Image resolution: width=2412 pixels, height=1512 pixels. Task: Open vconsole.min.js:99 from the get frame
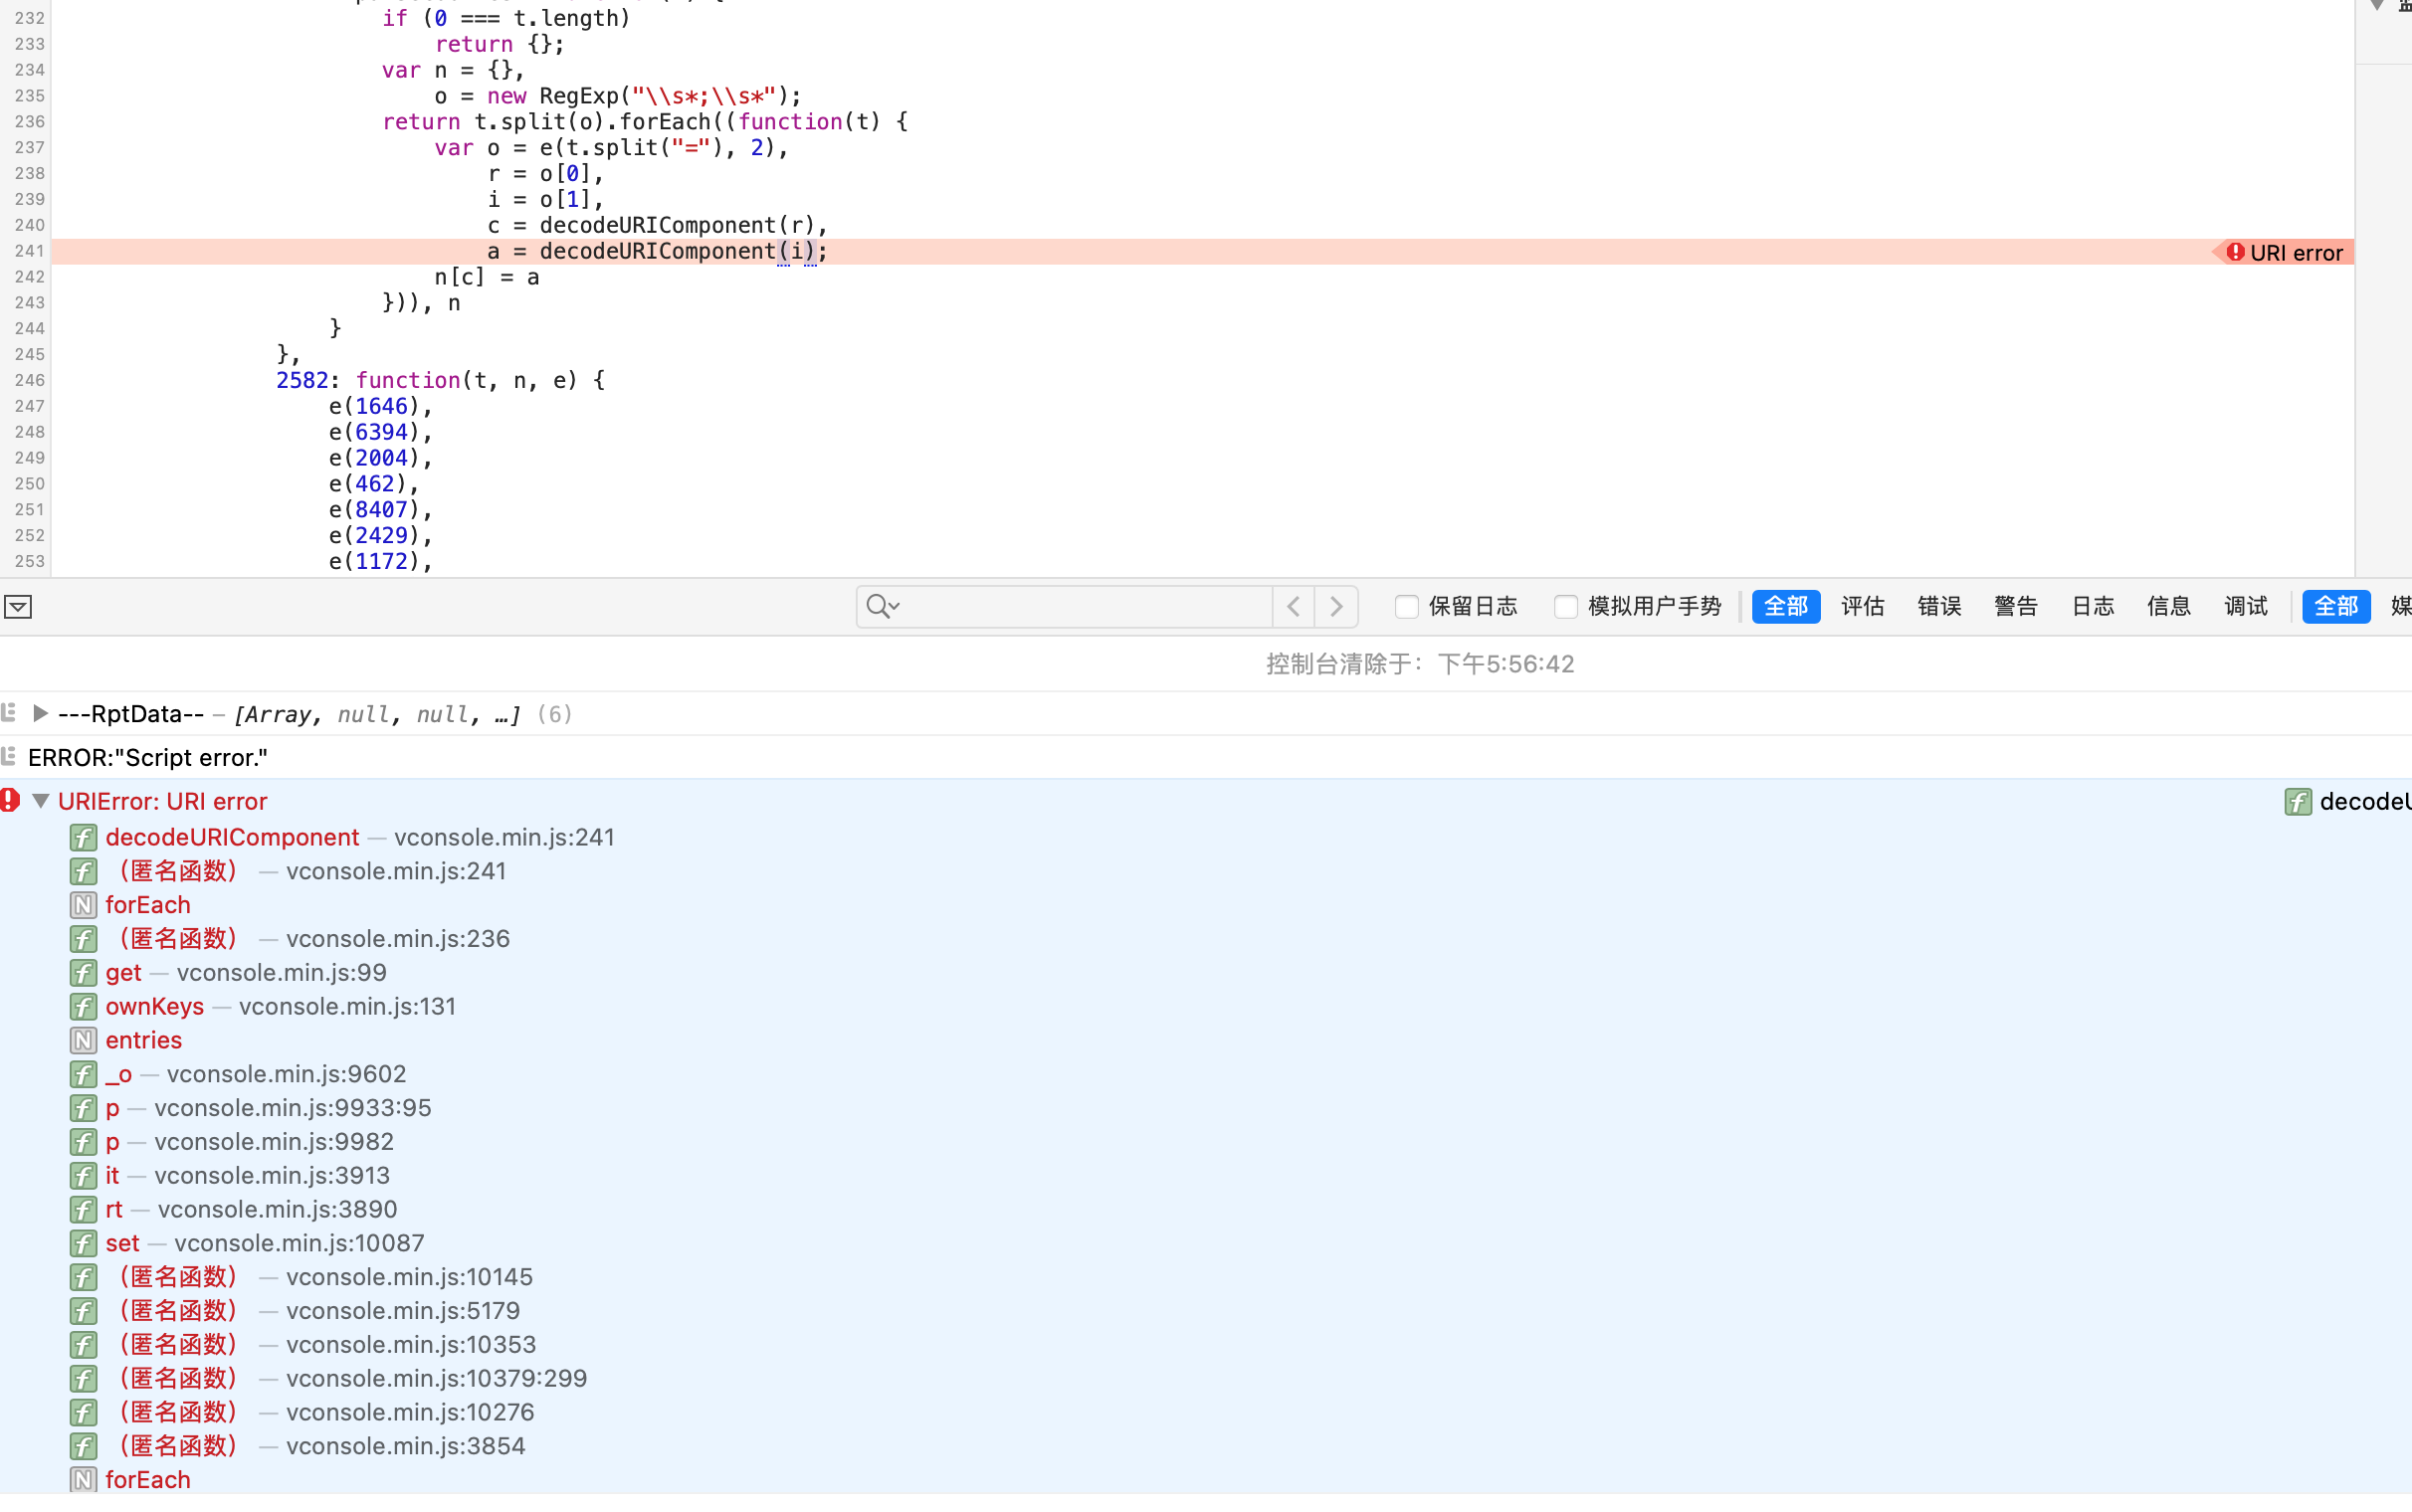point(281,972)
